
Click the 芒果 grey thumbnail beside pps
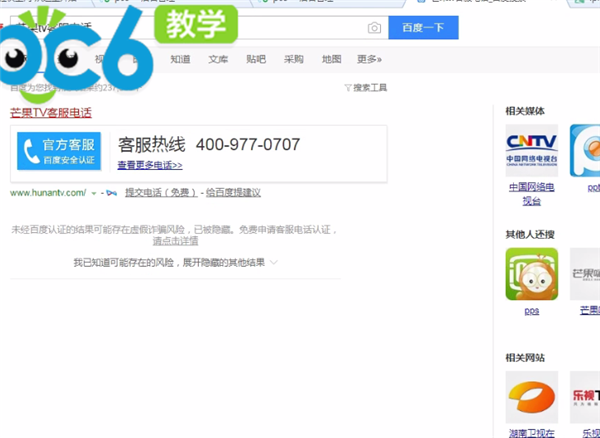point(585,274)
